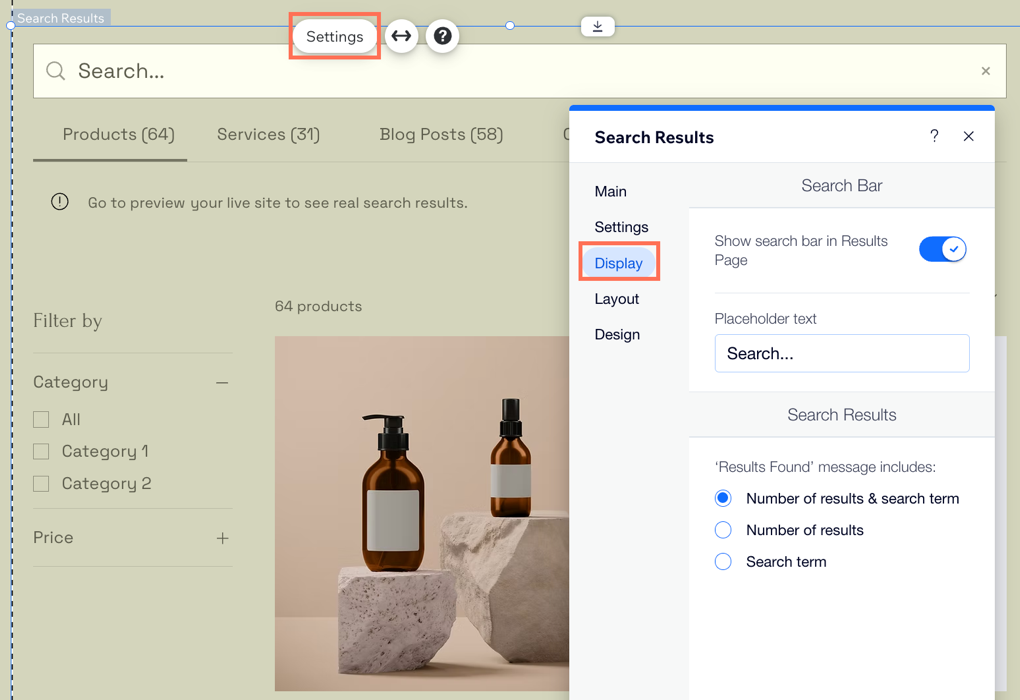Expand the Price filter section
The image size is (1020, 700).
[222, 538]
